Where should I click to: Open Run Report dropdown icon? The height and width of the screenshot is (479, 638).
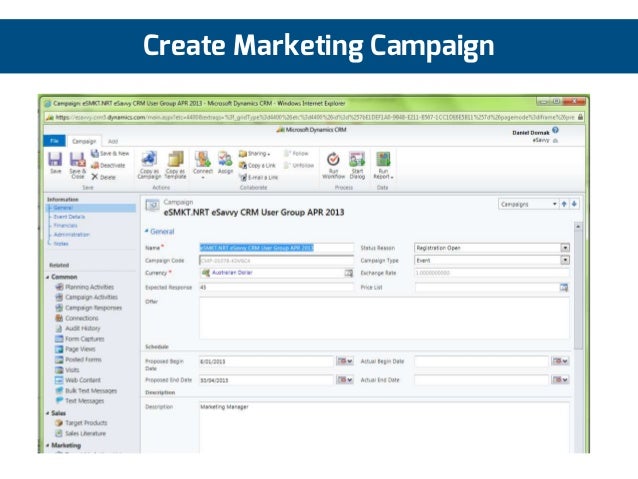[383, 164]
